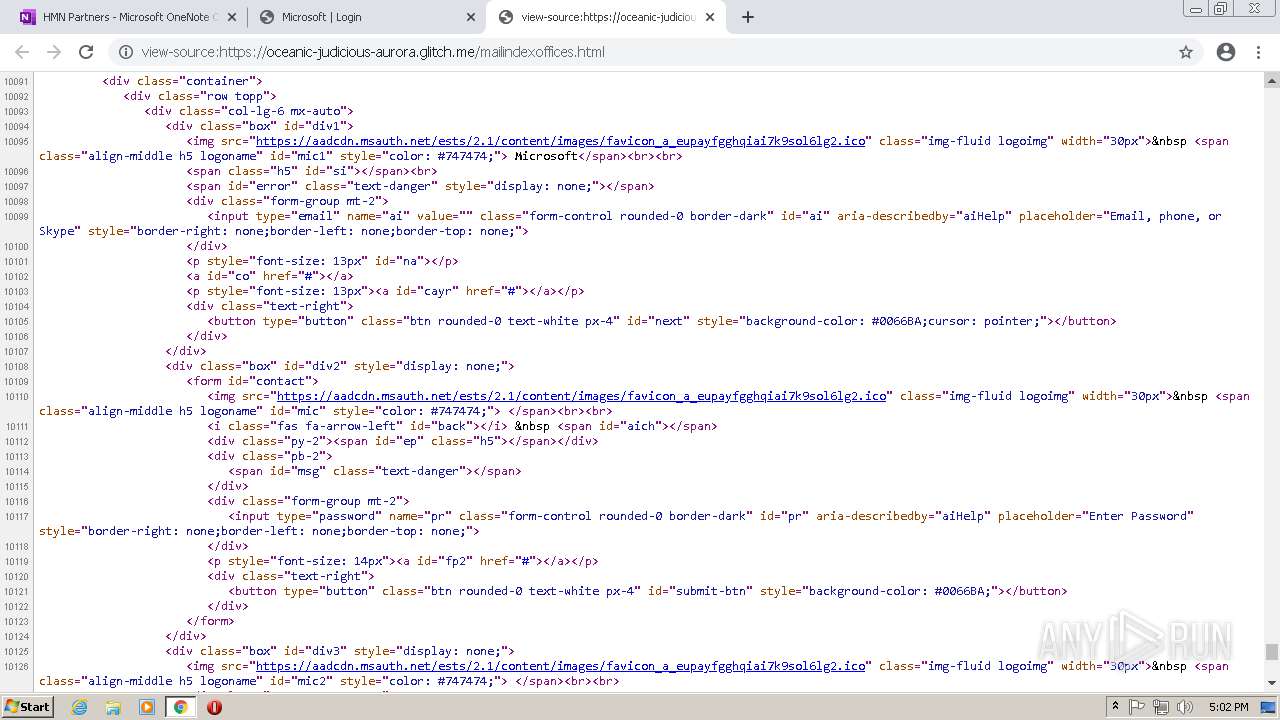The image size is (1280, 720).
Task: Go forward to next page
Action: pos(54,52)
